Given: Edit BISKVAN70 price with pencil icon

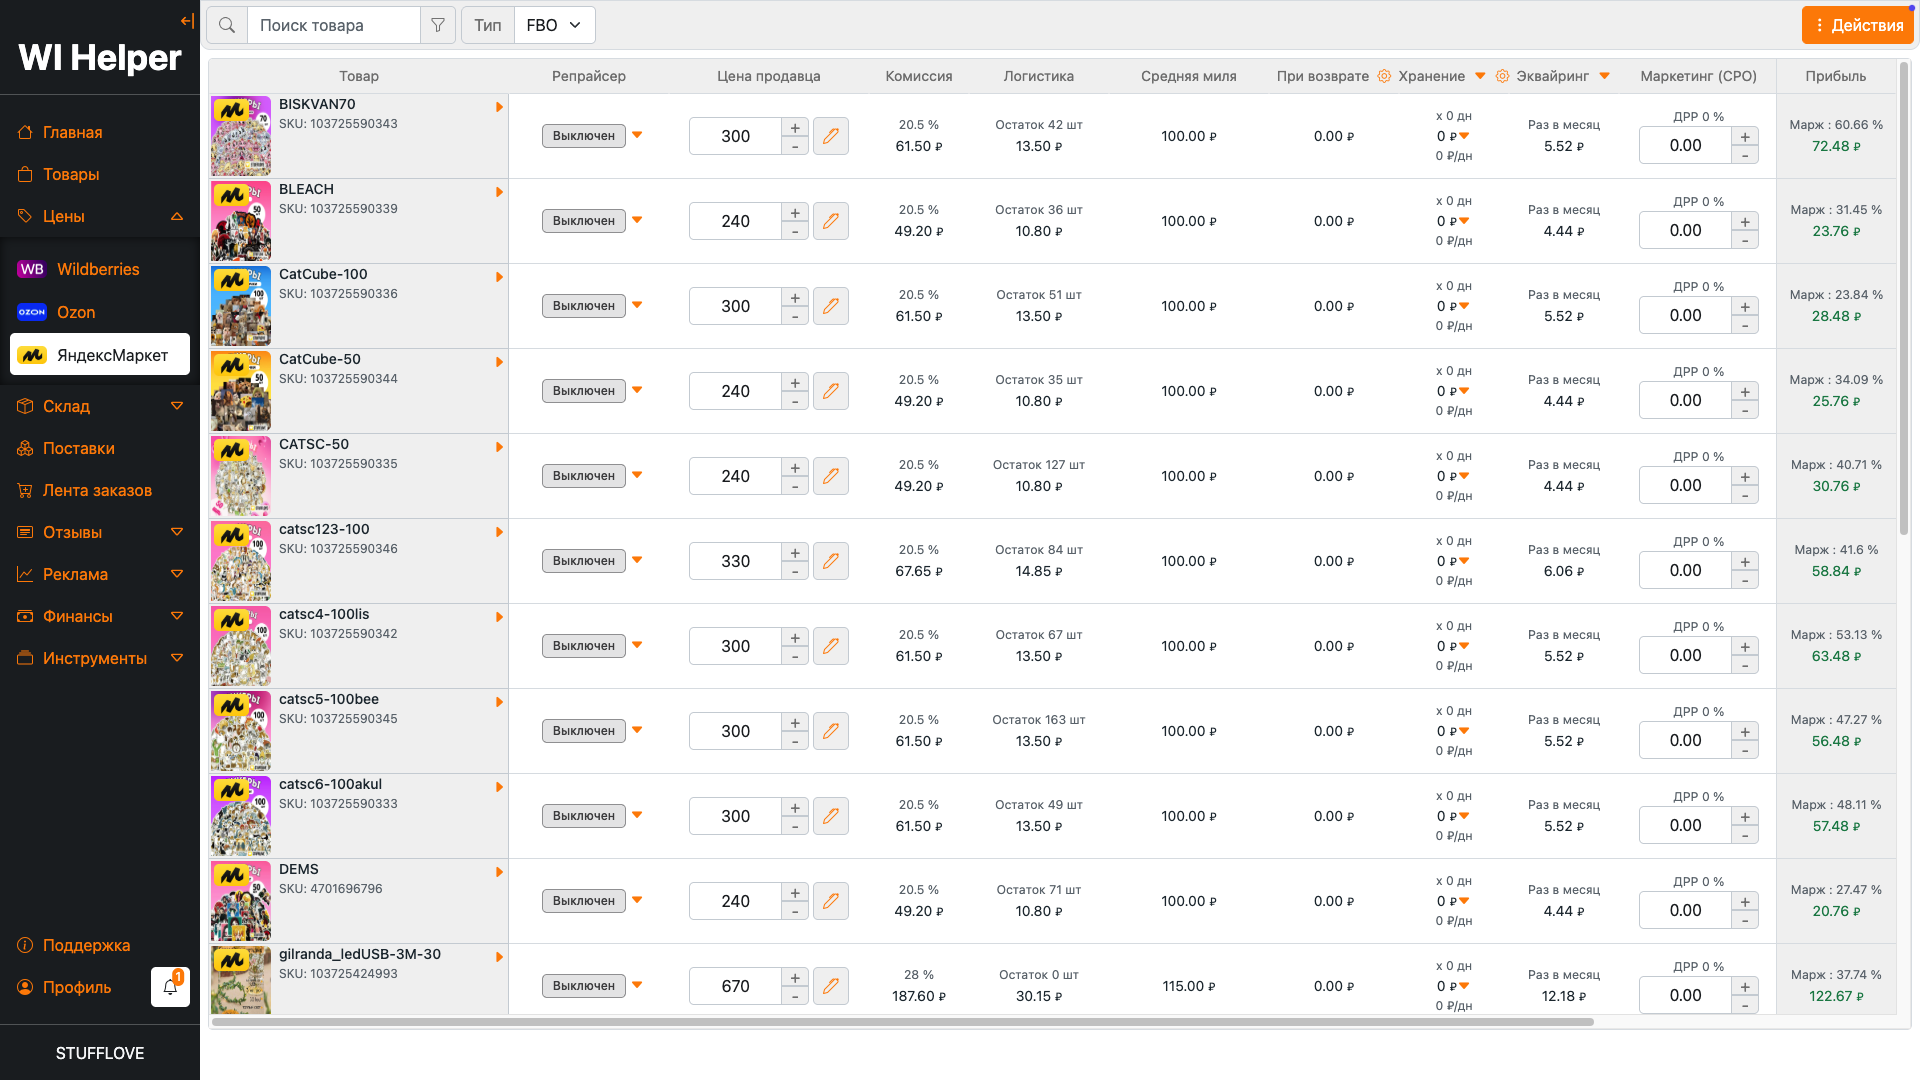Looking at the screenshot, I should click(x=830, y=136).
